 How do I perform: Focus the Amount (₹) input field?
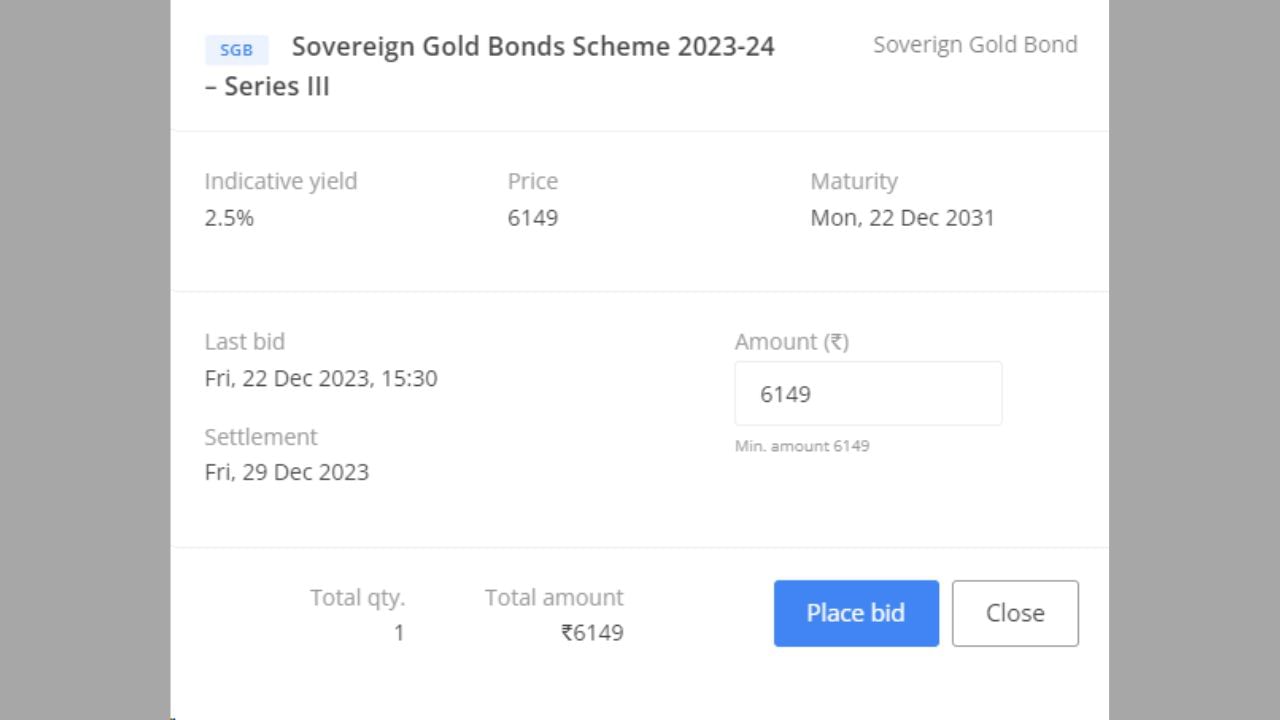pyautogui.click(x=868, y=394)
